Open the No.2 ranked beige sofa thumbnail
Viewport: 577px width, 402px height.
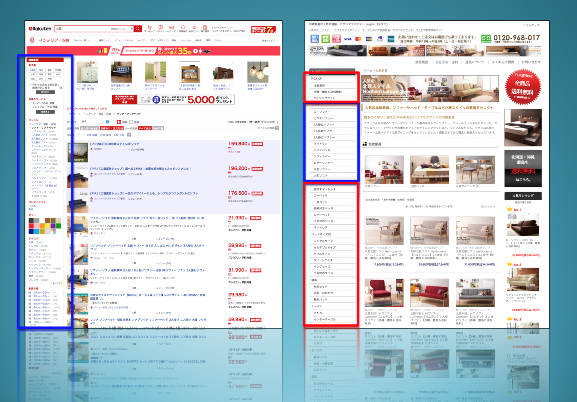(x=523, y=280)
